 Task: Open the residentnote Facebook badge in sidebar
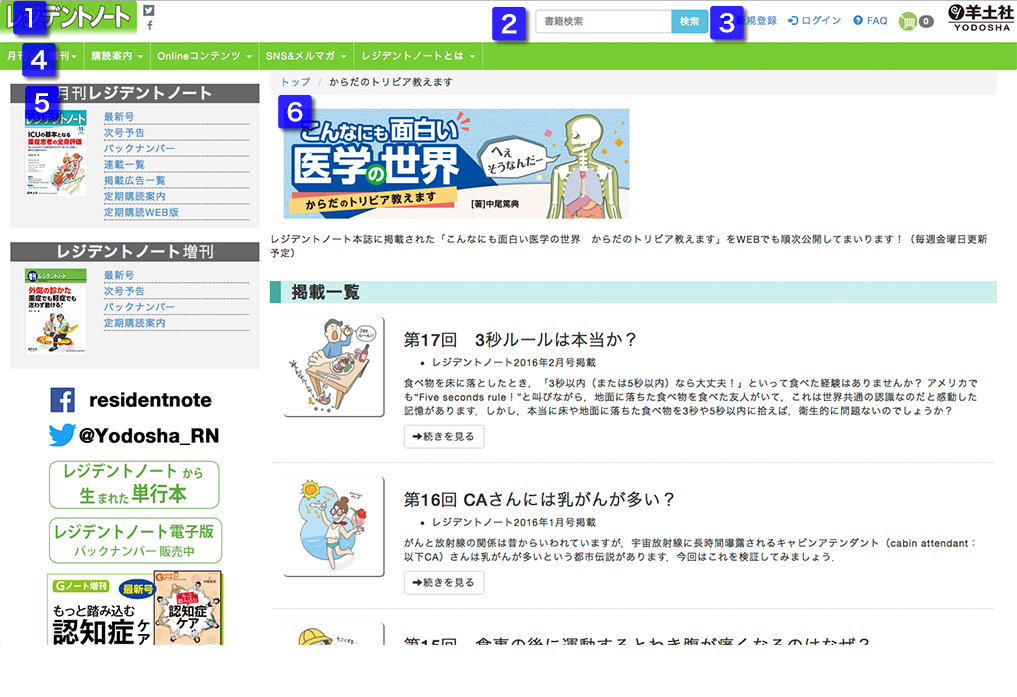(131, 401)
